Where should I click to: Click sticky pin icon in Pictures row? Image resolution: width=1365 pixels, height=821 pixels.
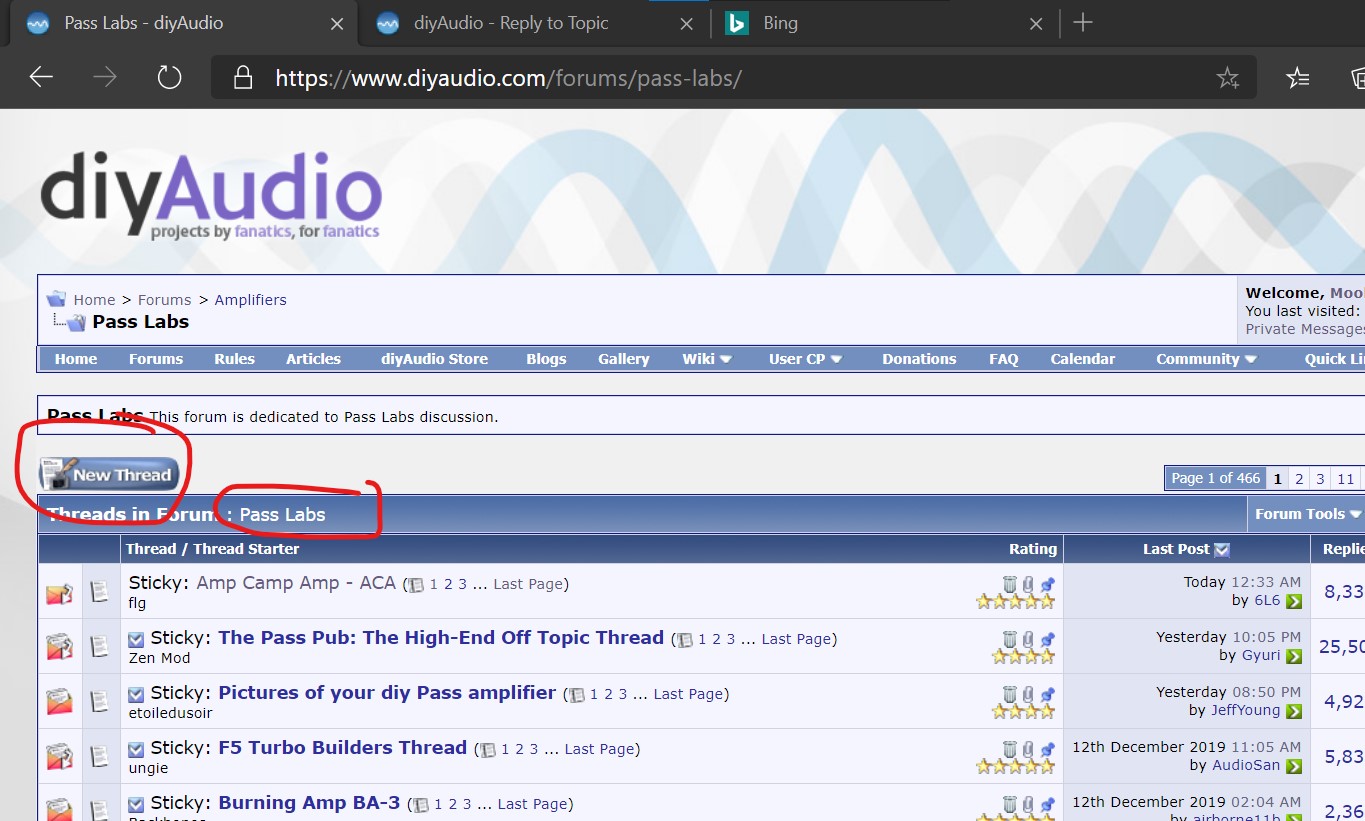pyautogui.click(x=1047, y=694)
